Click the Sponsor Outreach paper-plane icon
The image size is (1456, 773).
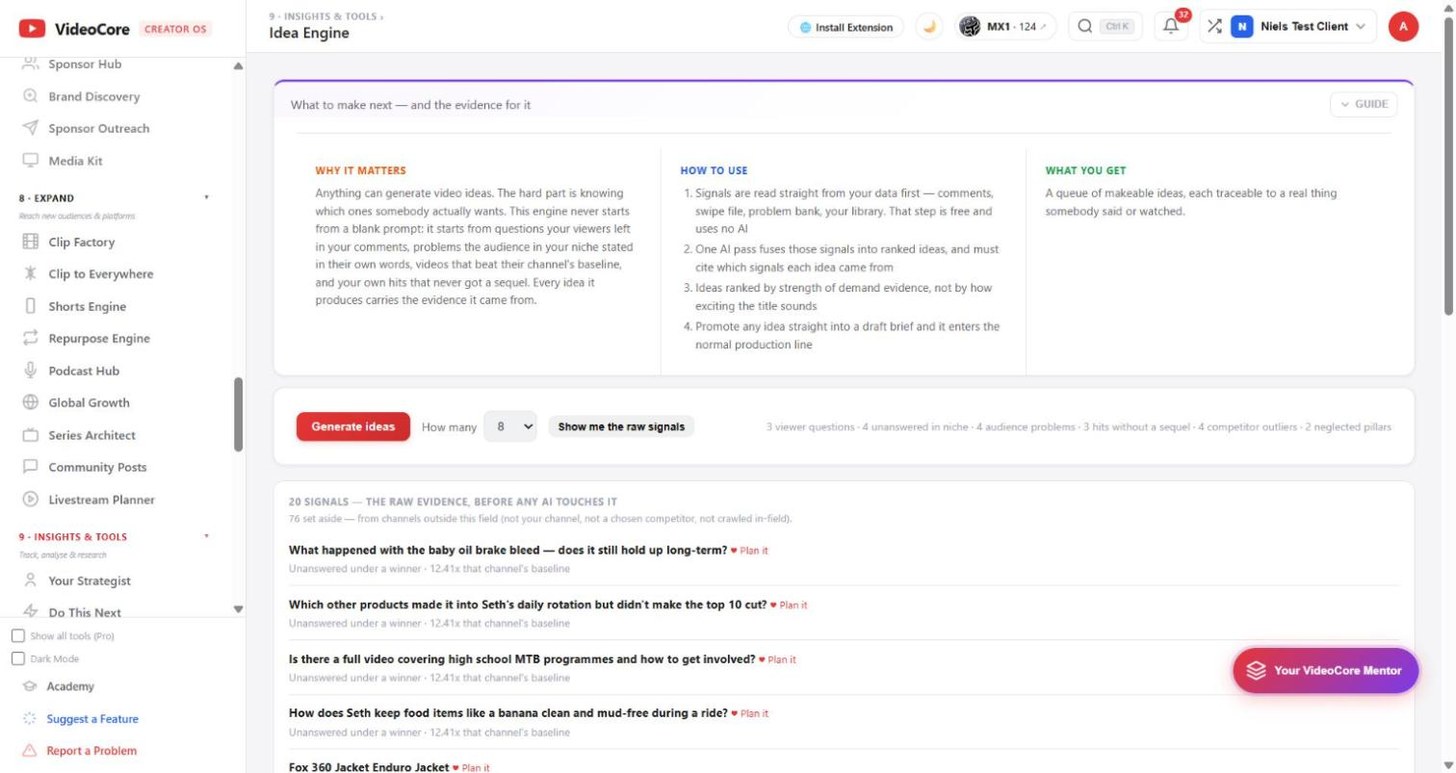click(x=30, y=129)
